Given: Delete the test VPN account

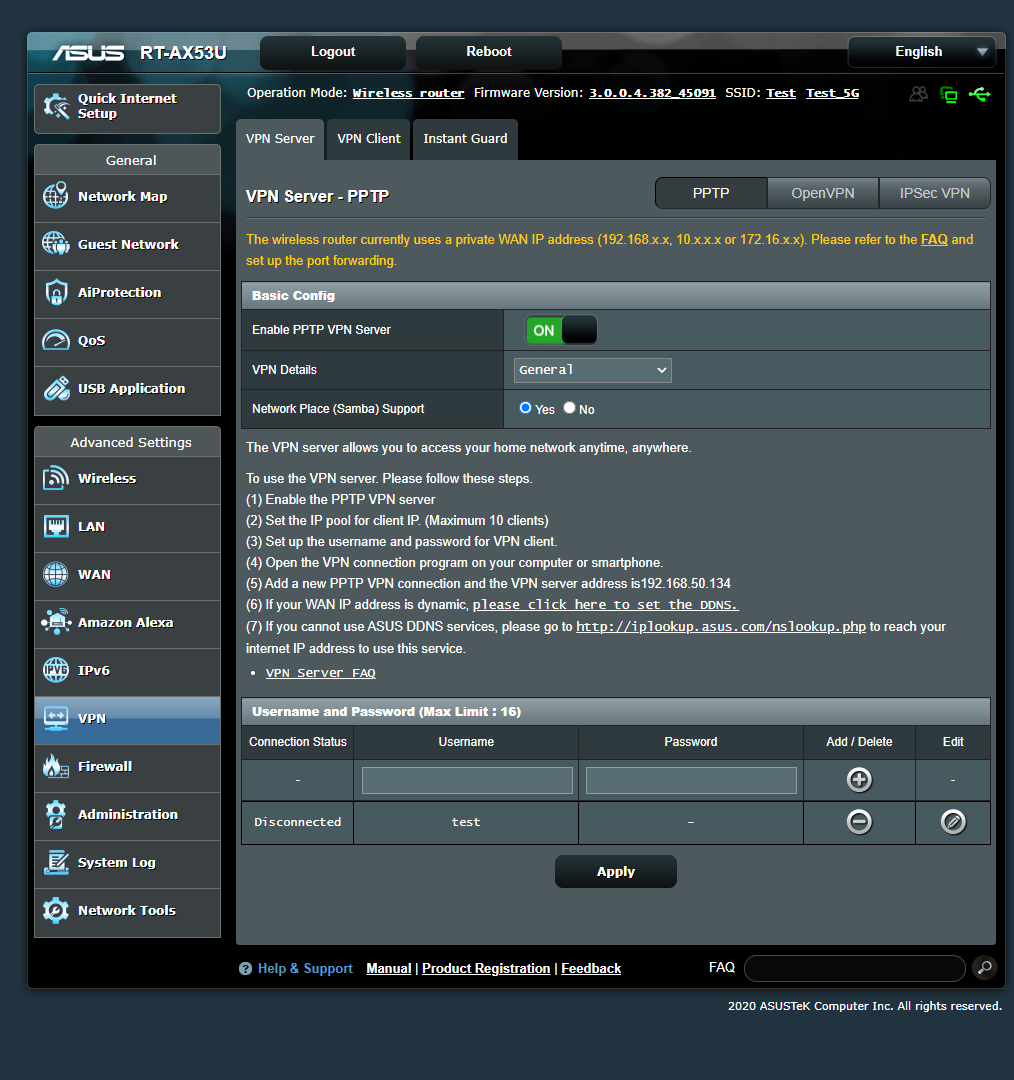Looking at the screenshot, I should pos(858,821).
